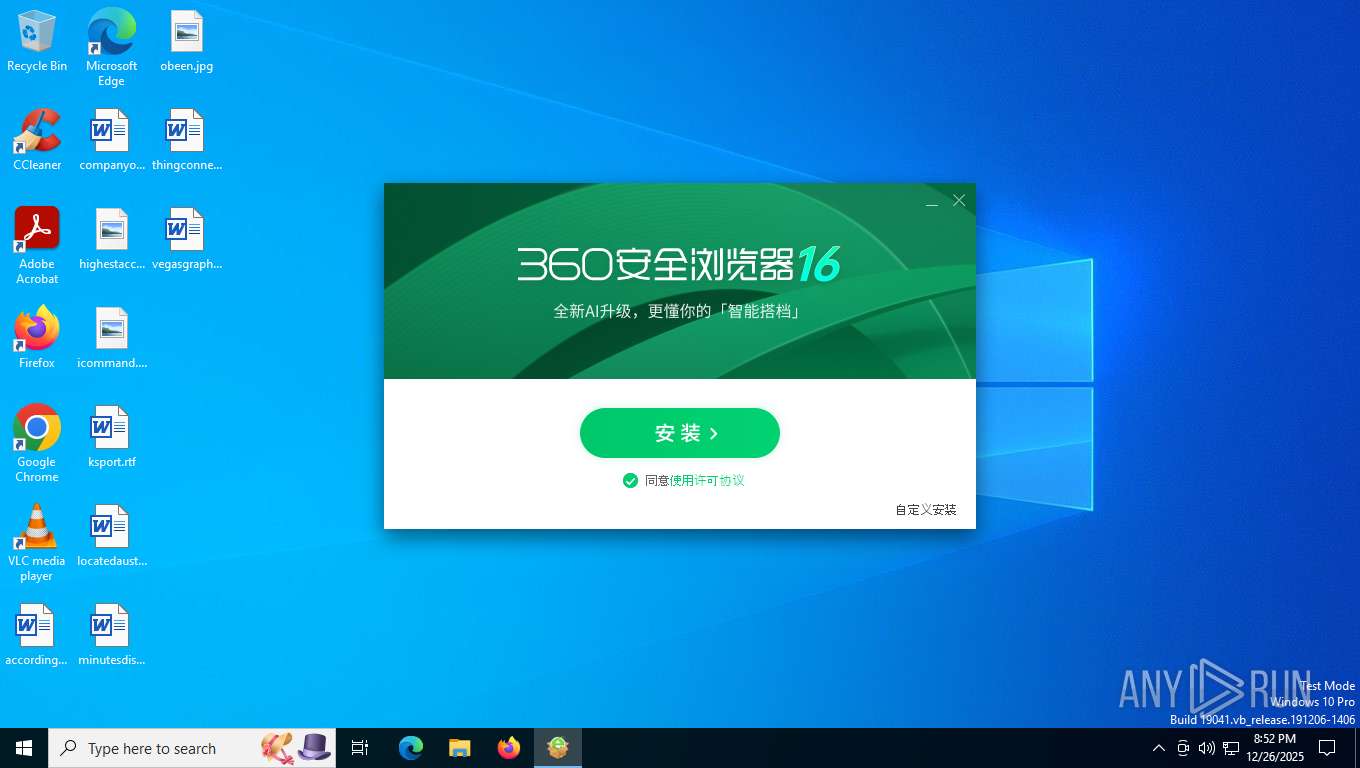The width and height of the screenshot is (1360, 768).
Task: Select the Firefox desktop shortcut
Action: [37, 338]
